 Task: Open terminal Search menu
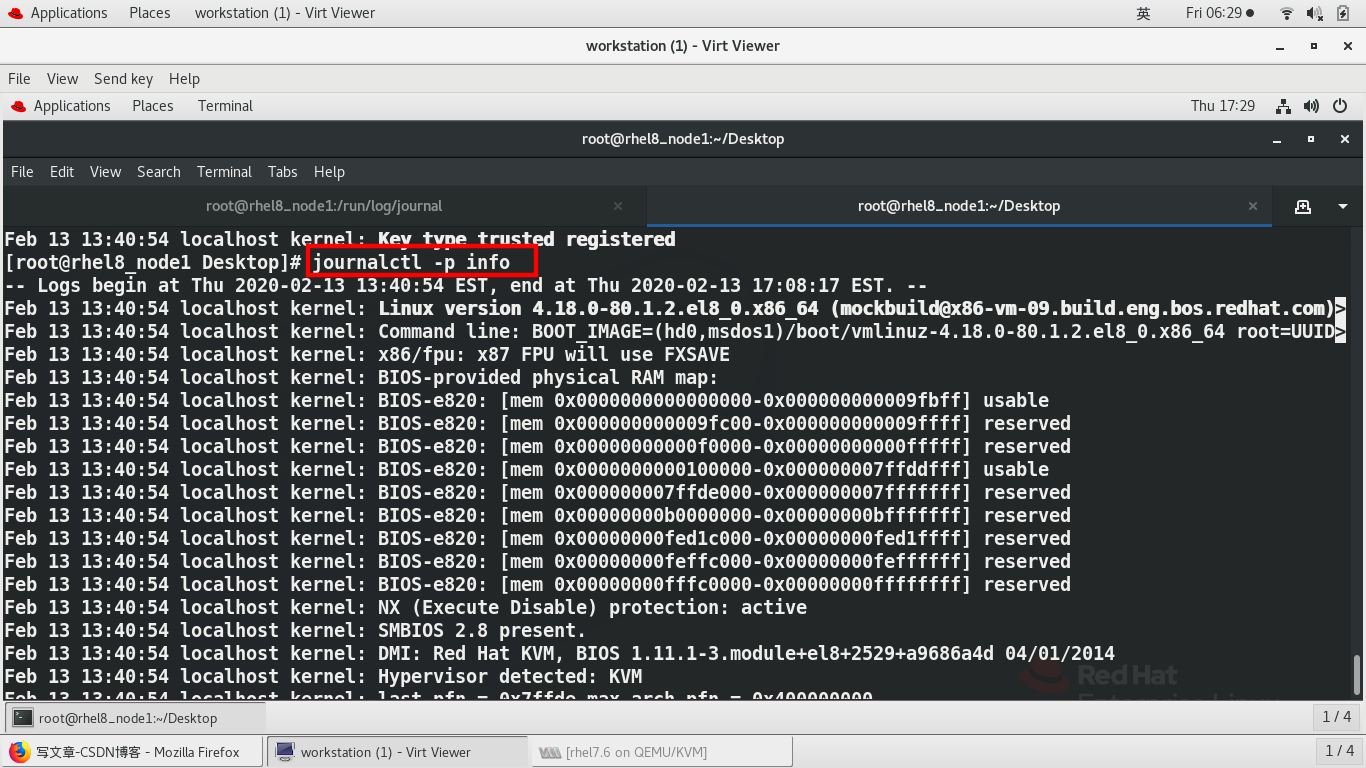(x=159, y=172)
